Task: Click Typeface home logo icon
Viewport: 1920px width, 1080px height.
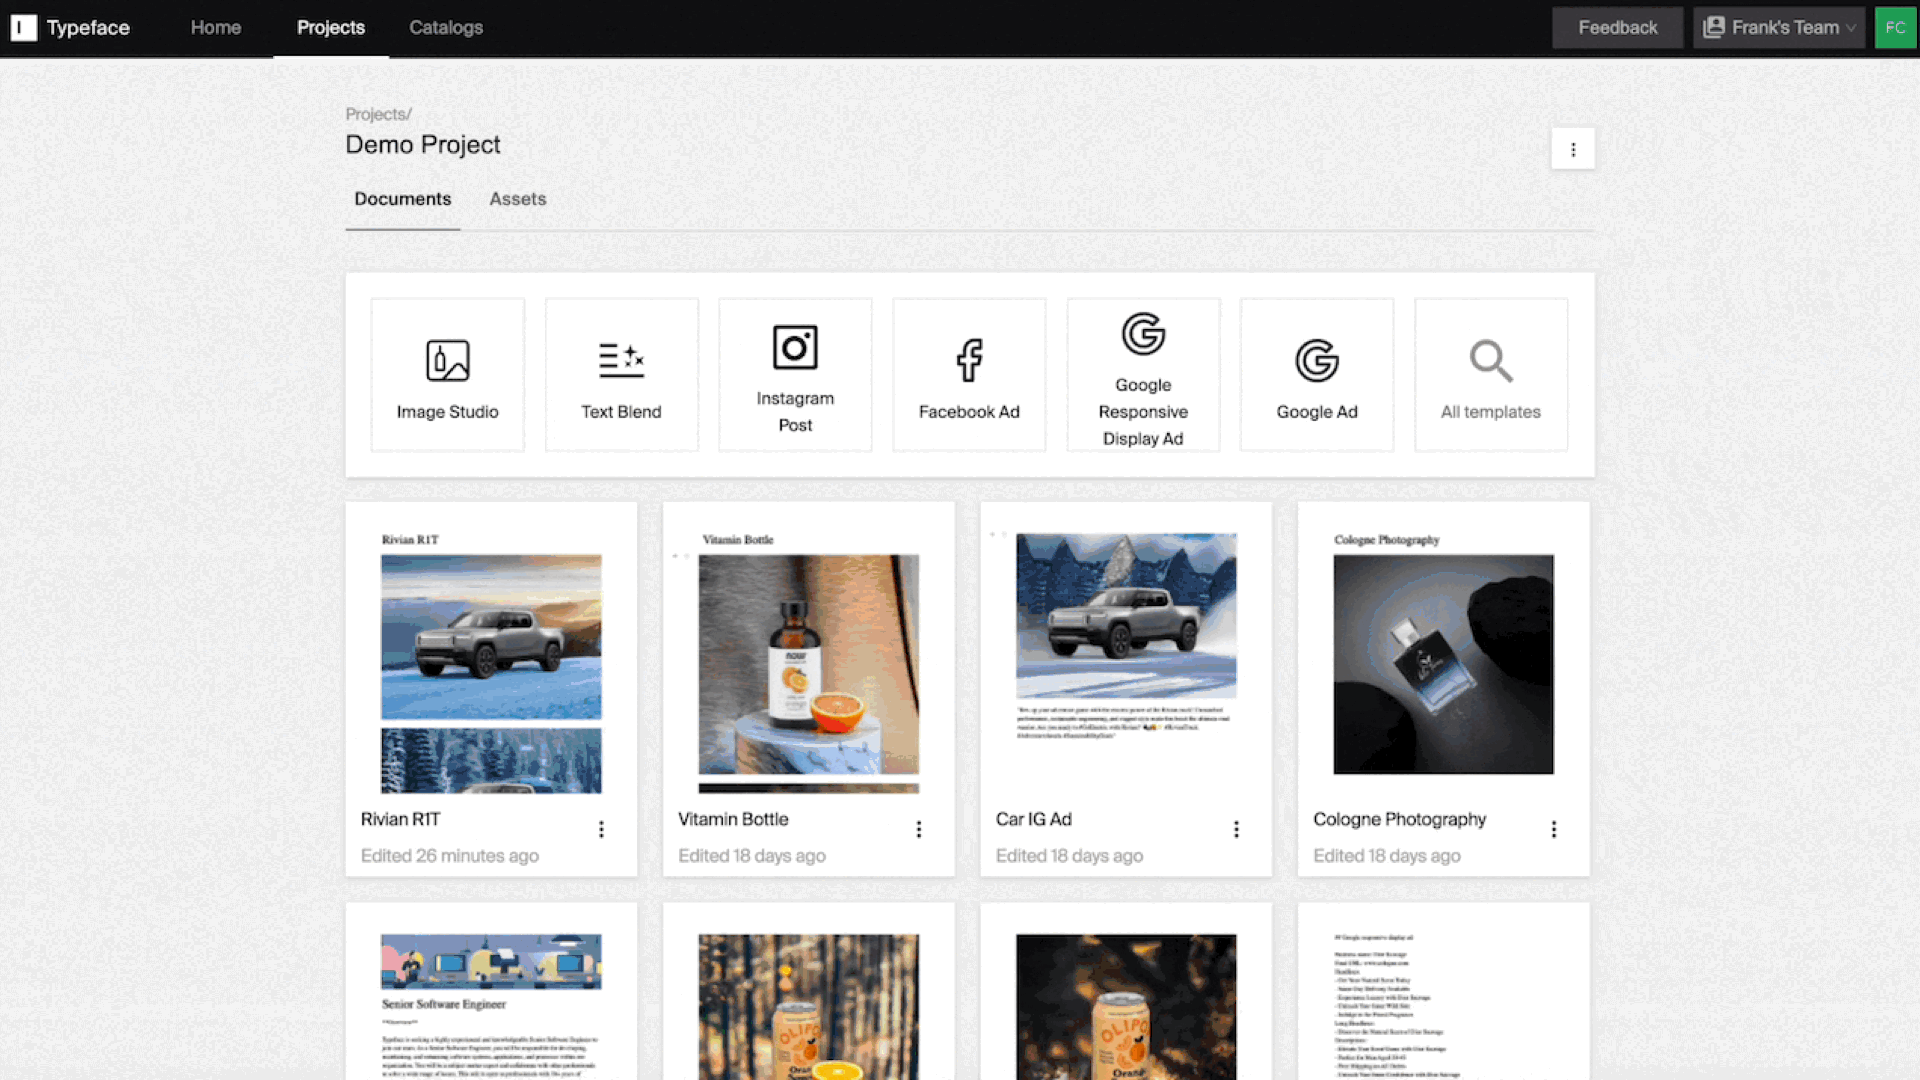Action: (24, 28)
